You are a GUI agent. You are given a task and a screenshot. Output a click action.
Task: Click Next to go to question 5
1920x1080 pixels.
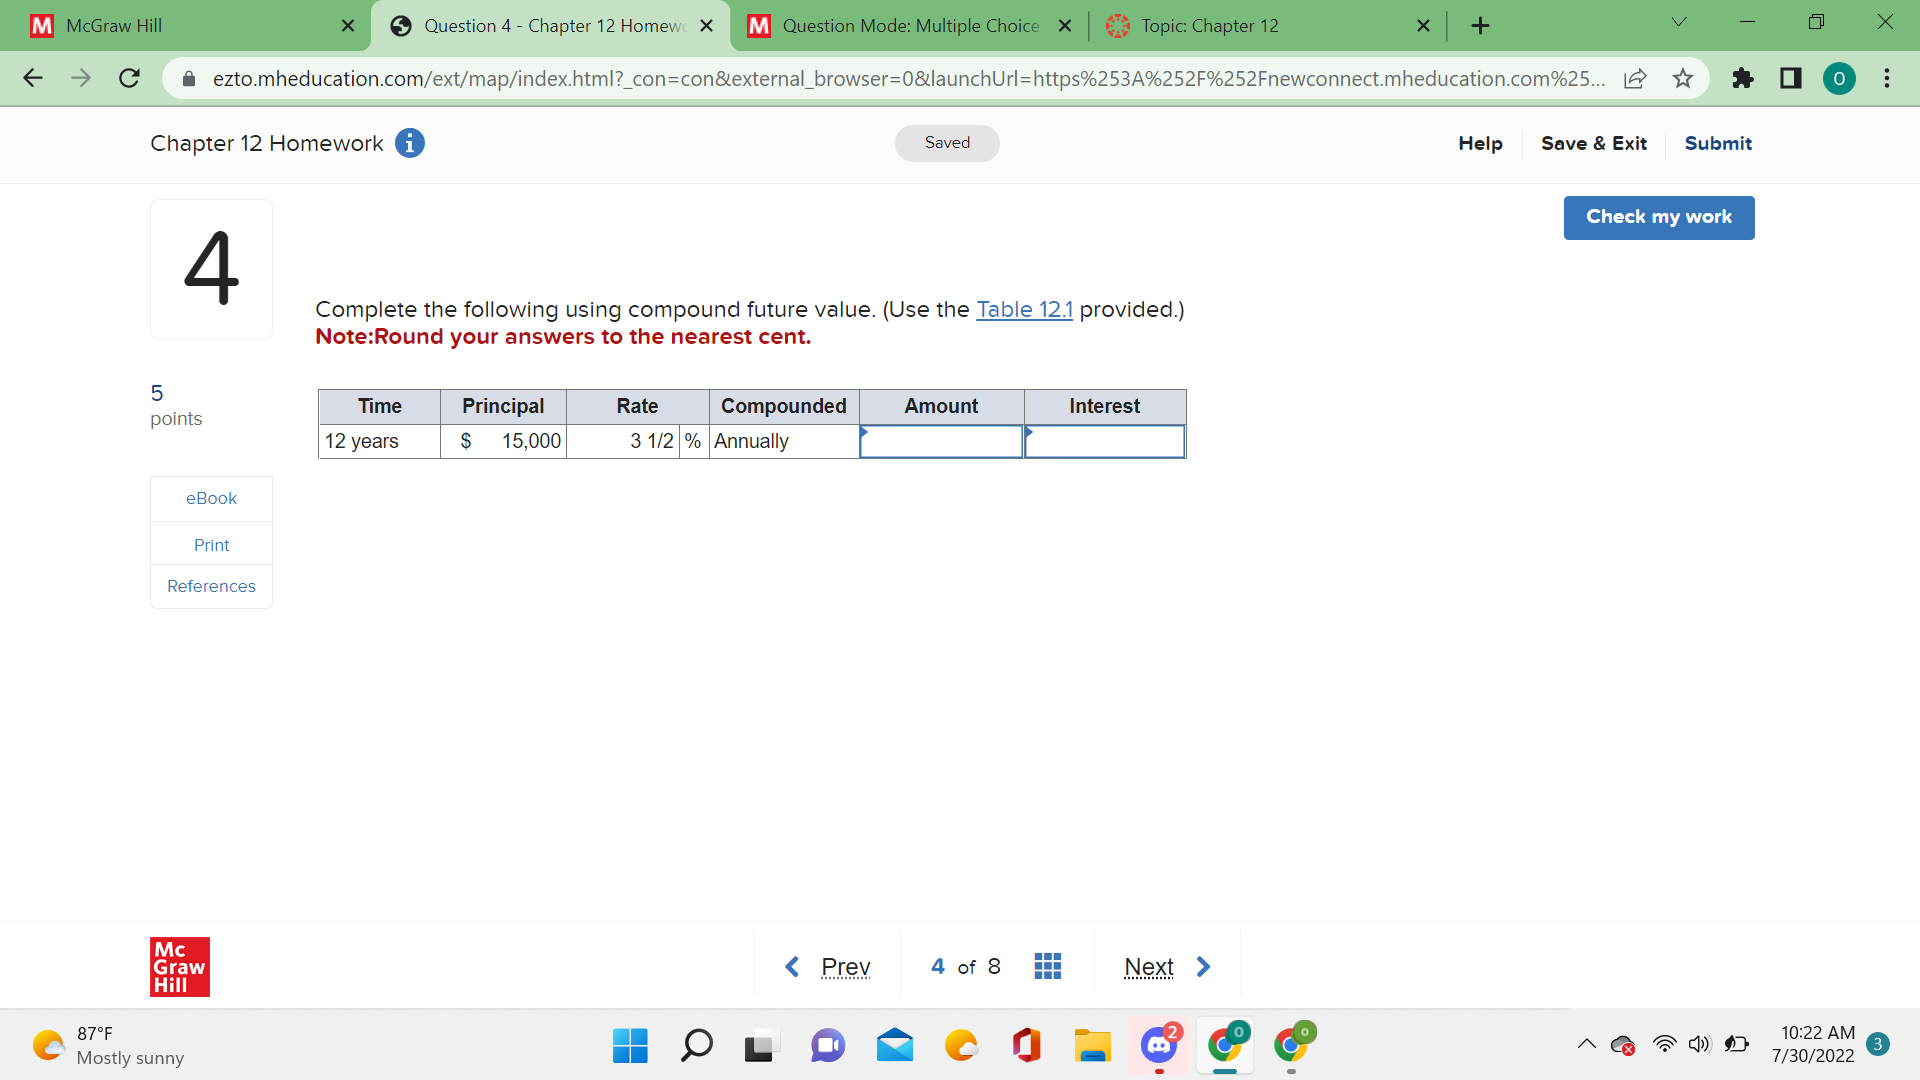1148,966
